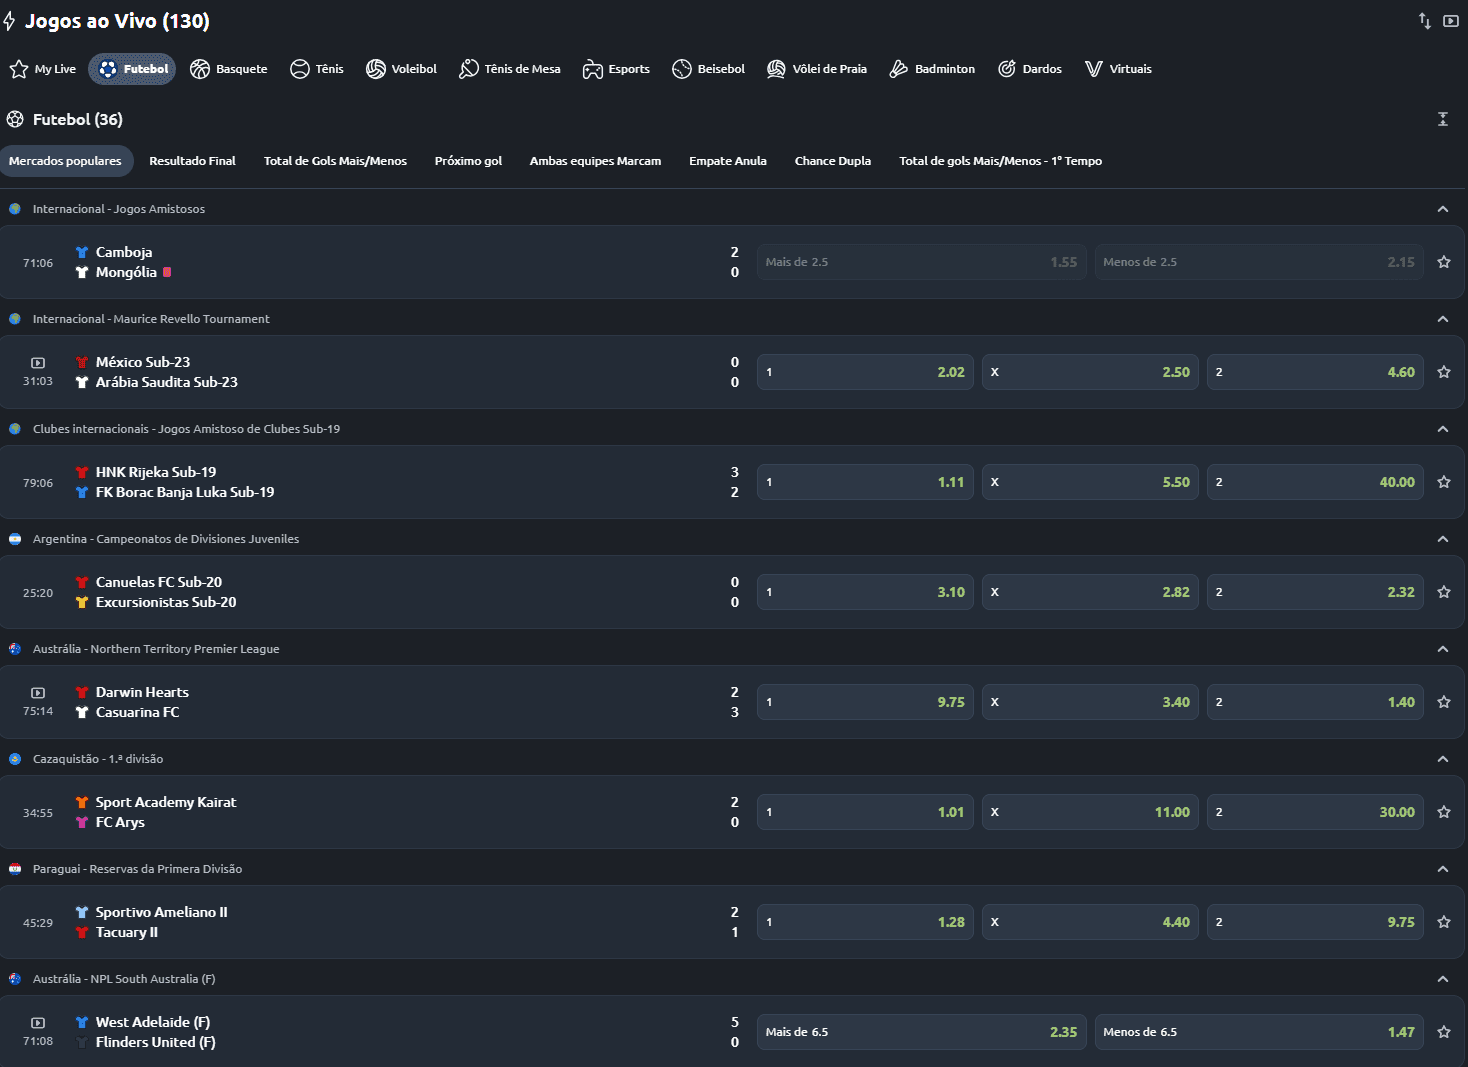This screenshot has width=1468, height=1067.
Task: Bet on México Sub-23 win at 2.02
Action: click(865, 372)
